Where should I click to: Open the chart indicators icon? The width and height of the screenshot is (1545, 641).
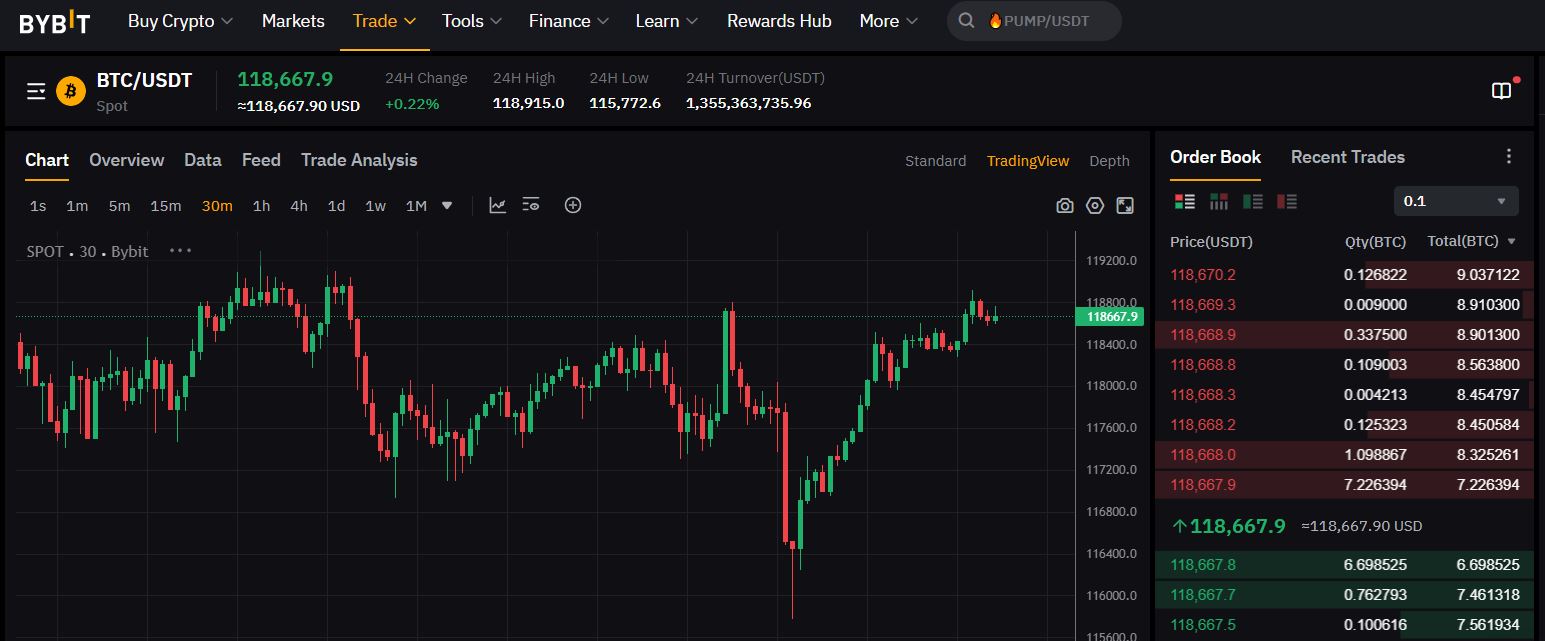[x=497, y=205]
